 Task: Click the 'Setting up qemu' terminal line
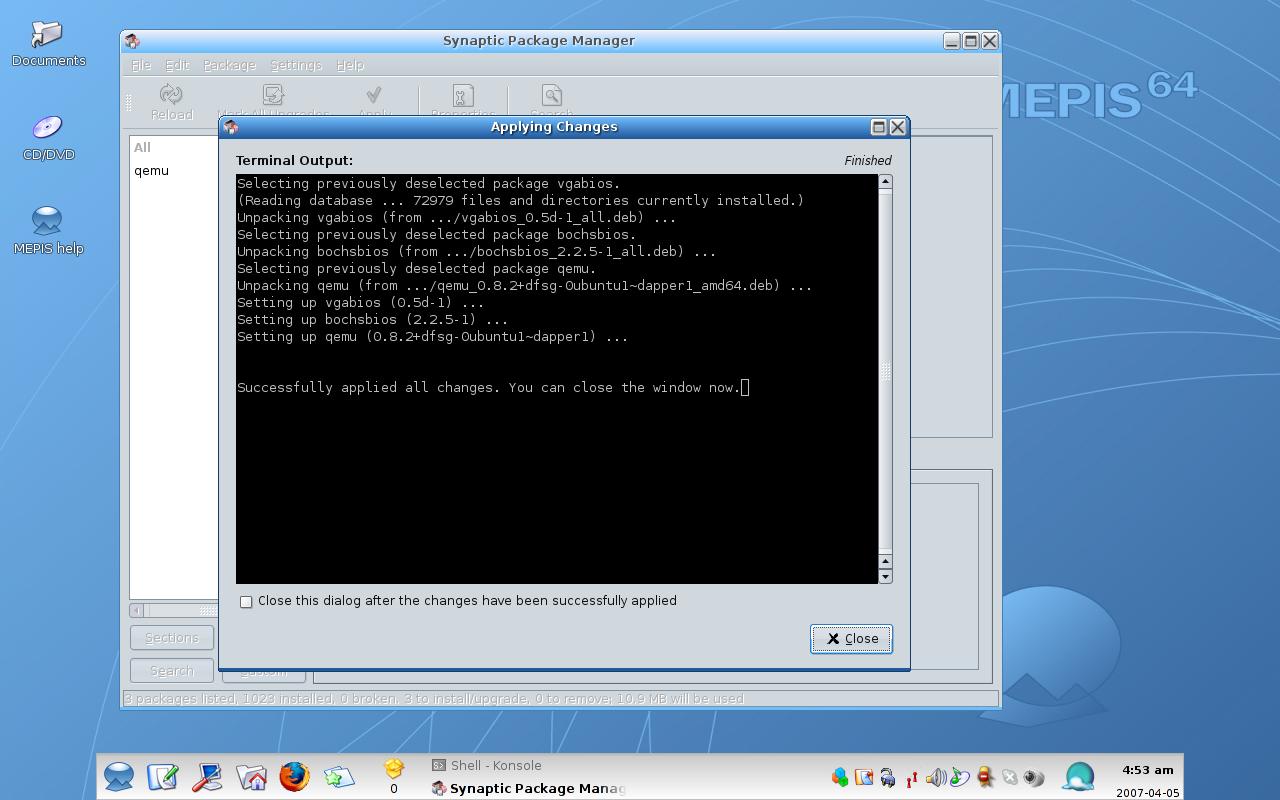click(432, 336)
